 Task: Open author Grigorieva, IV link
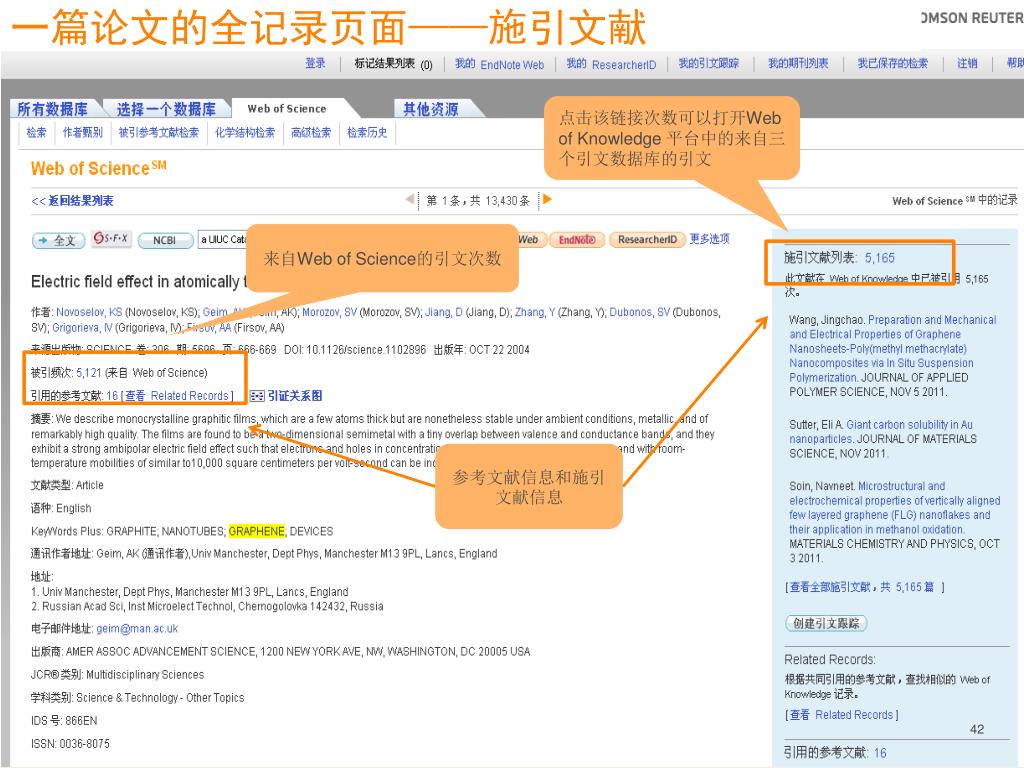click(82, 327)
